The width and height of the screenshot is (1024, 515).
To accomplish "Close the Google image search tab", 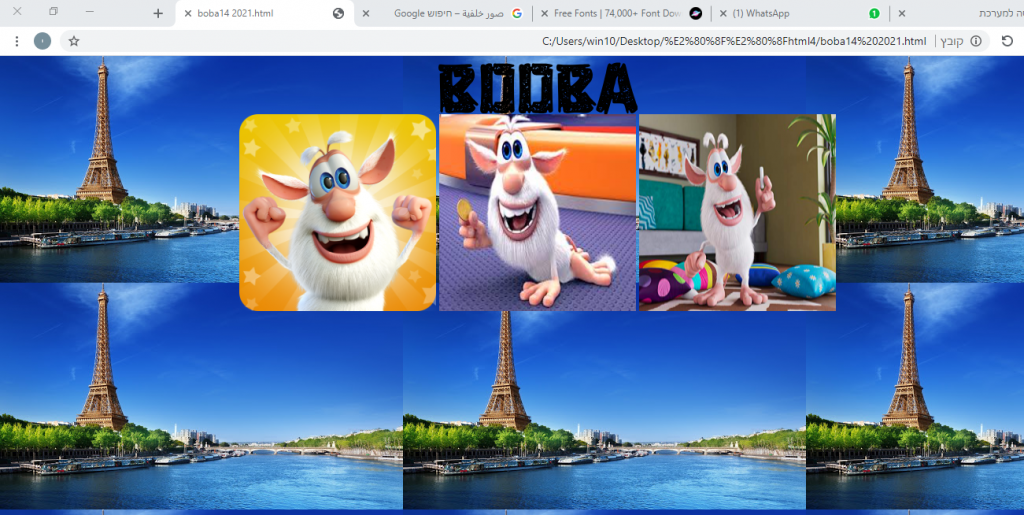I will [x=366, y=14].
